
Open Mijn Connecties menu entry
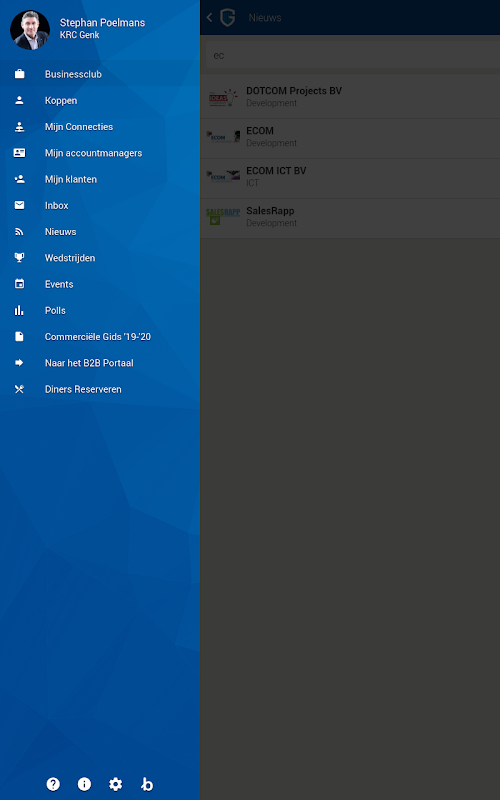(99, 127)
